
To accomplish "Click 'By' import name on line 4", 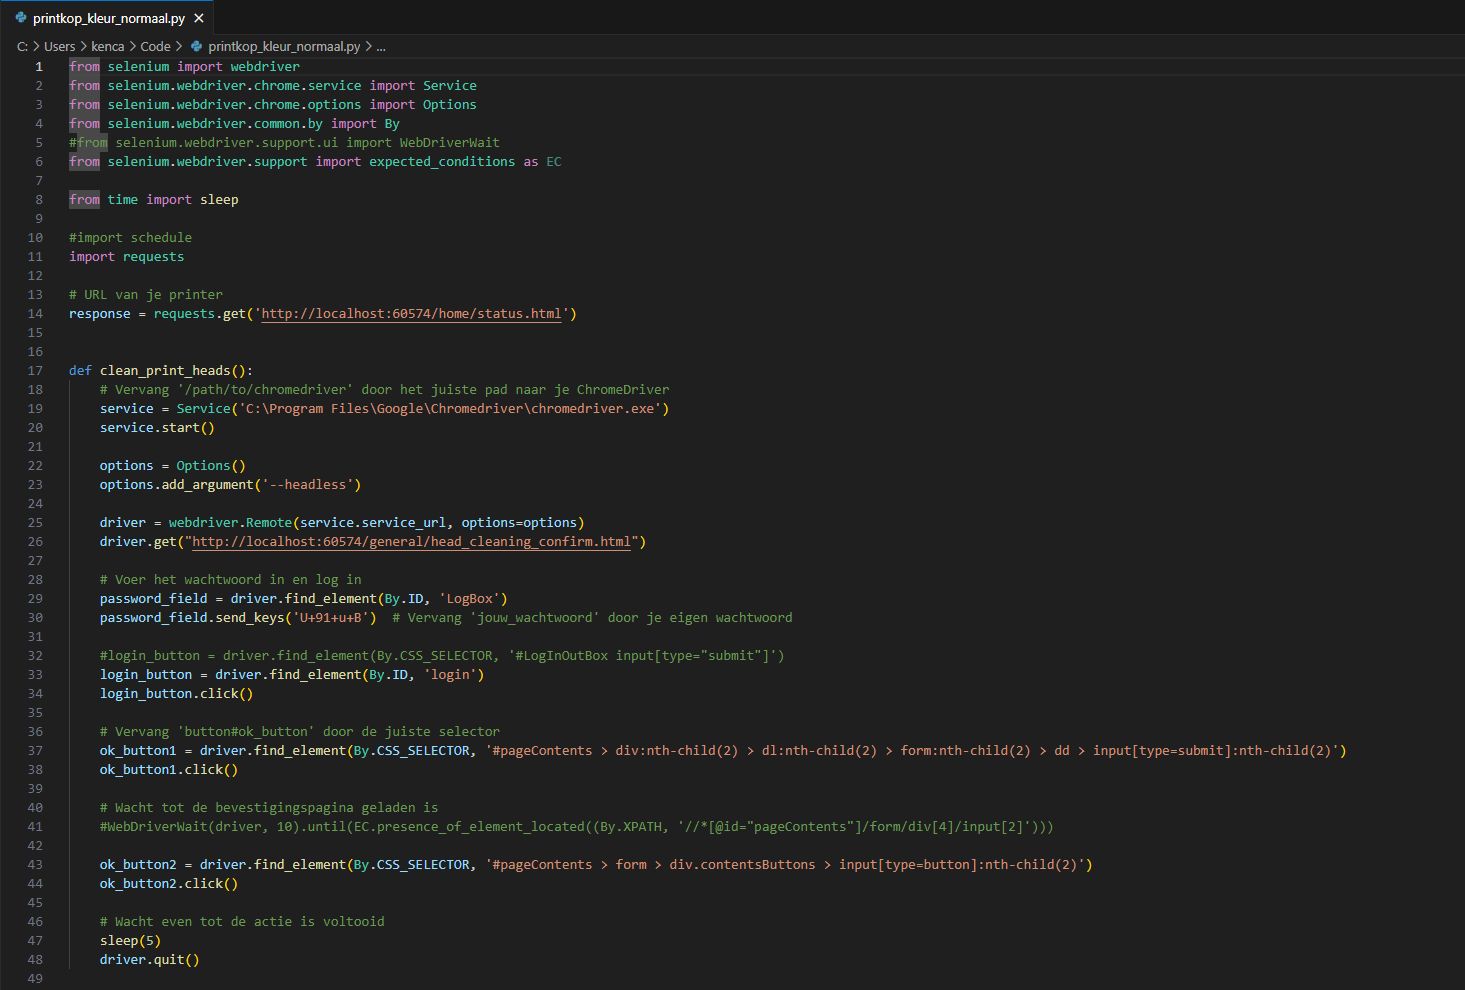I will point(392,124).
